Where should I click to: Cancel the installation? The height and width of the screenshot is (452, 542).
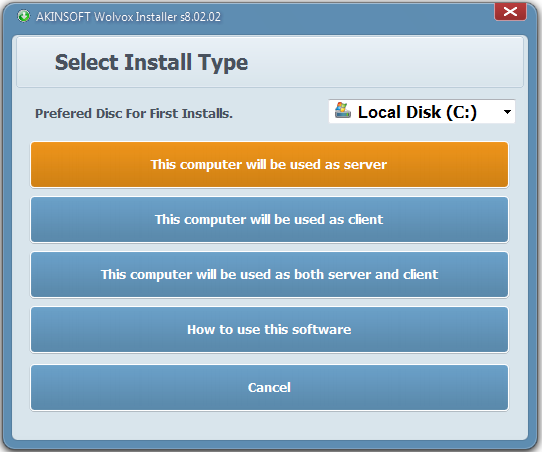tap(269, 387)
